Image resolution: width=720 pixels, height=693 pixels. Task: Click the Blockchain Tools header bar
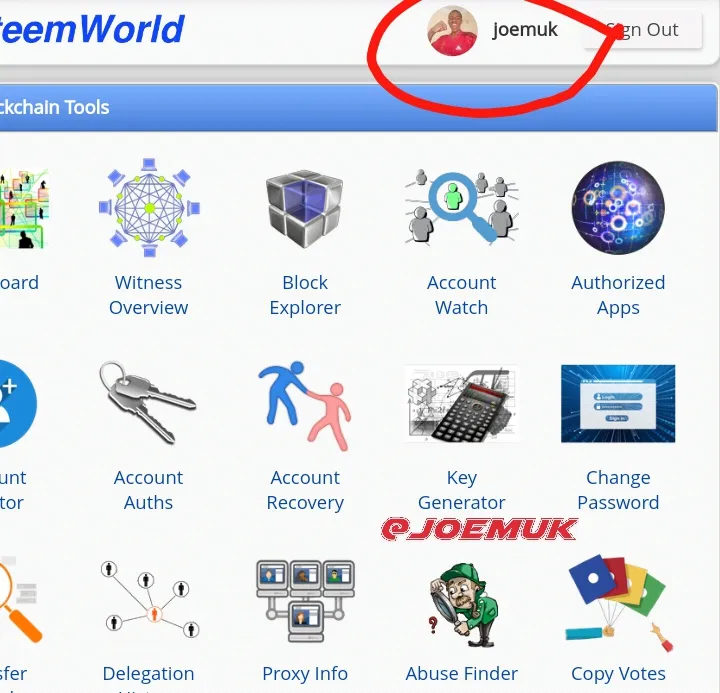(358, 107)
